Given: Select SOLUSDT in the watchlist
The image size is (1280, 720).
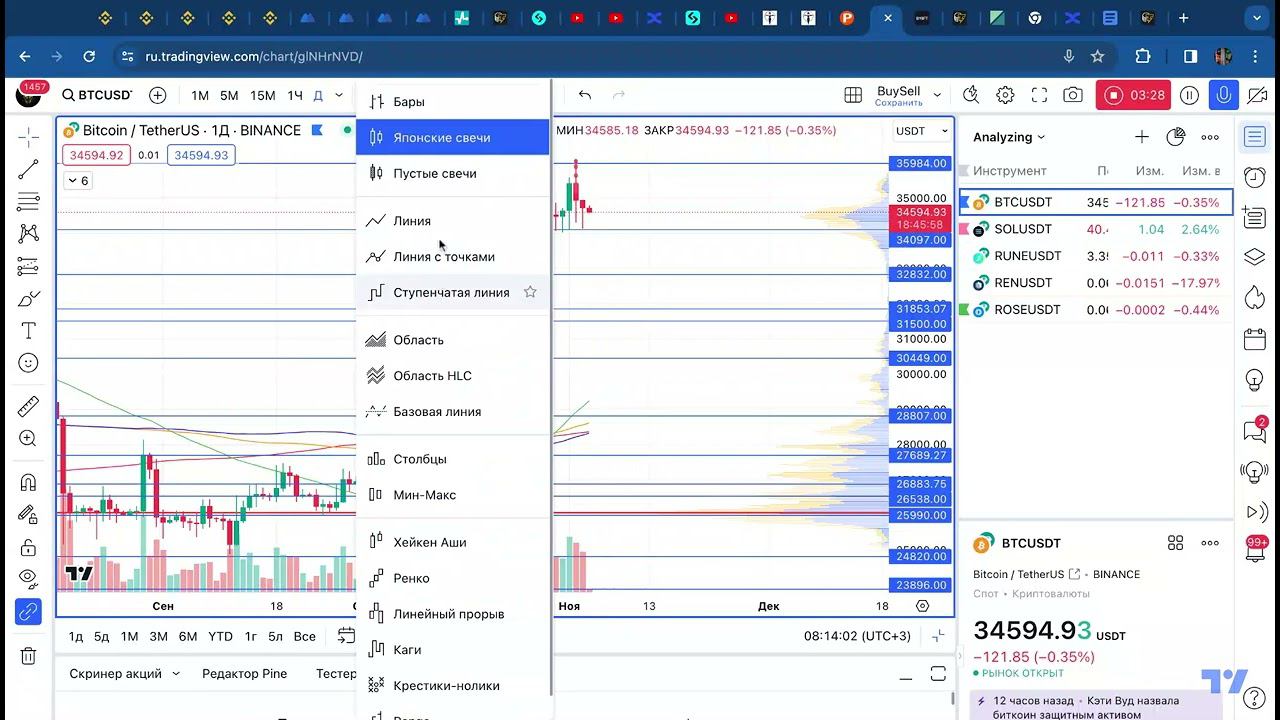Looking at the screenshot, I should pos(1095,229).
